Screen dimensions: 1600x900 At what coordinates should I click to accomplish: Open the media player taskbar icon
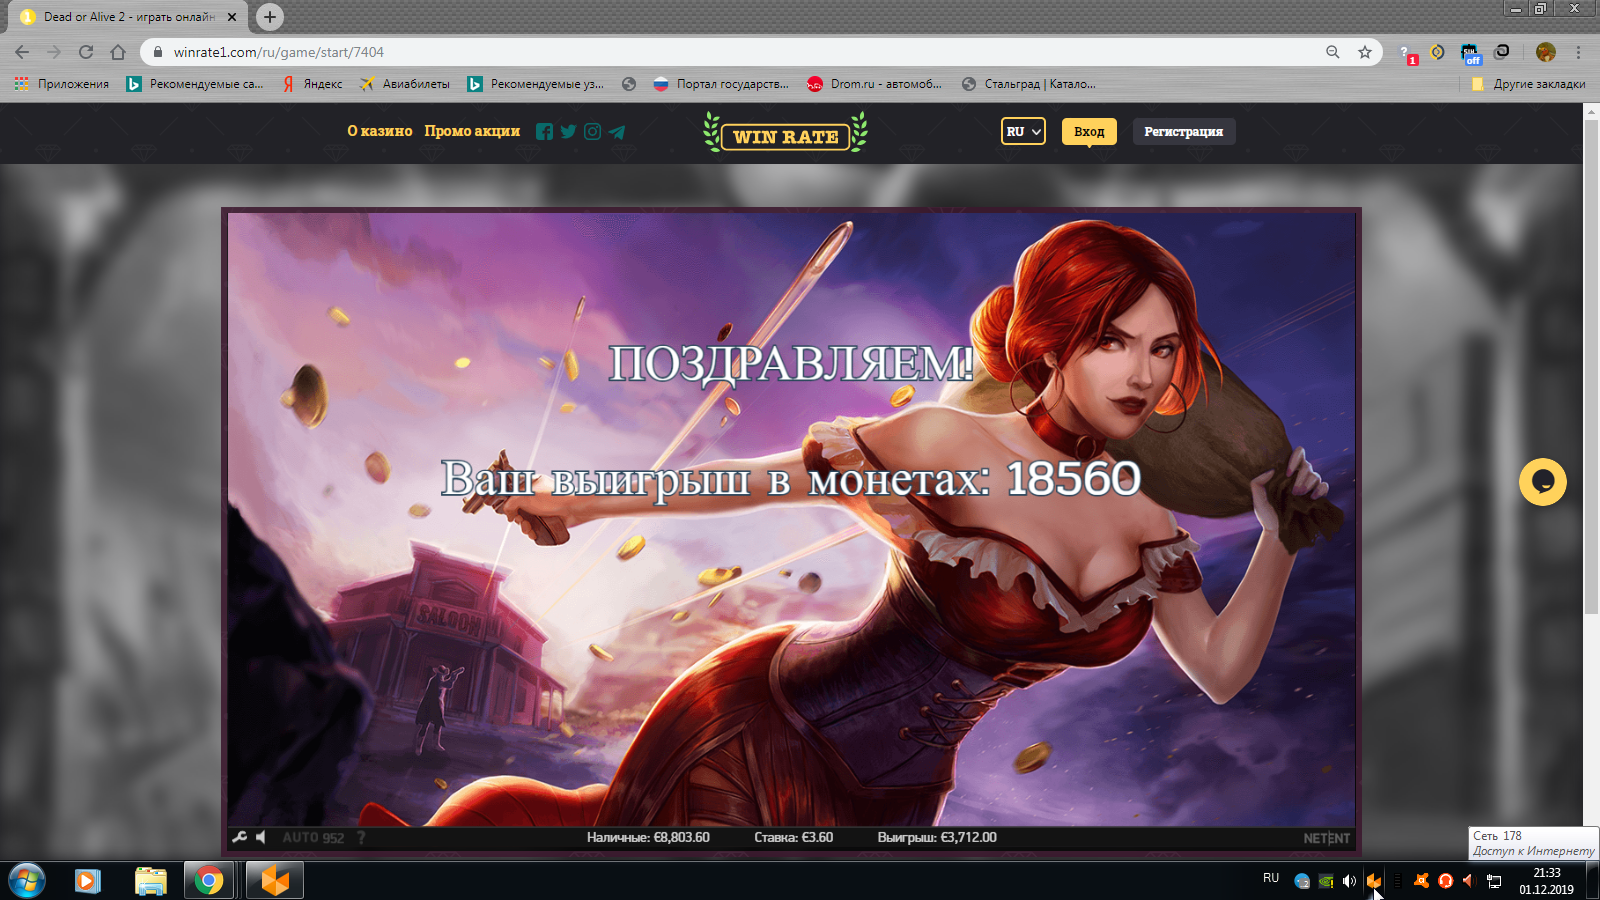[x=88, y=881]
